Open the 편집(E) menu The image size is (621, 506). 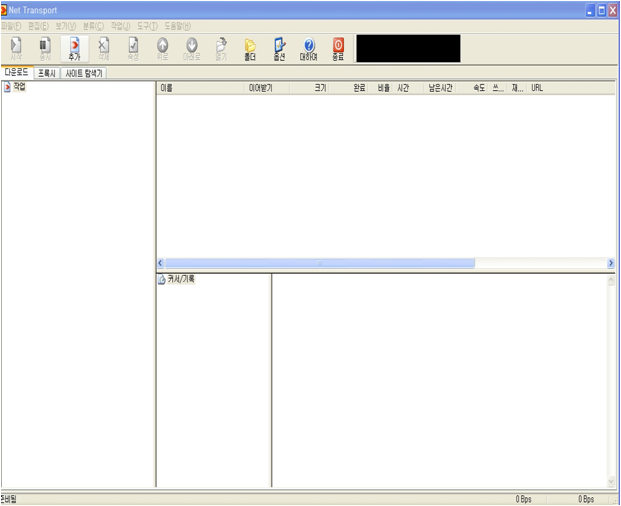[x=38, y=27]
